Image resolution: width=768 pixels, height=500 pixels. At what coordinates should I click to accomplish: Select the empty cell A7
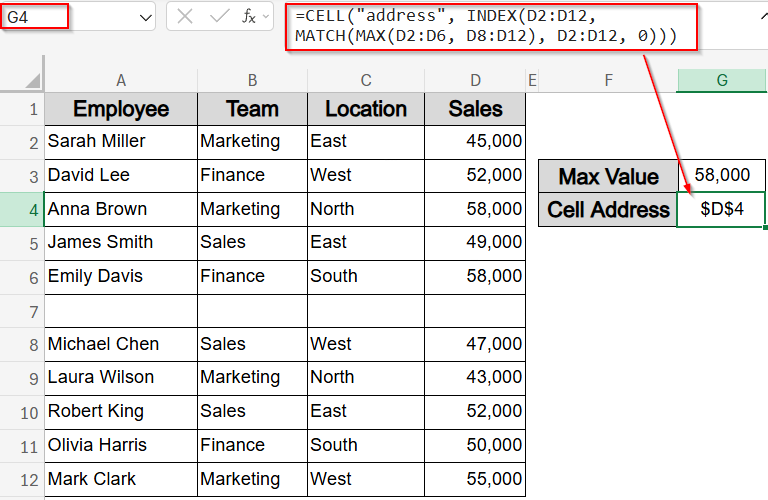tap(121, 311)
